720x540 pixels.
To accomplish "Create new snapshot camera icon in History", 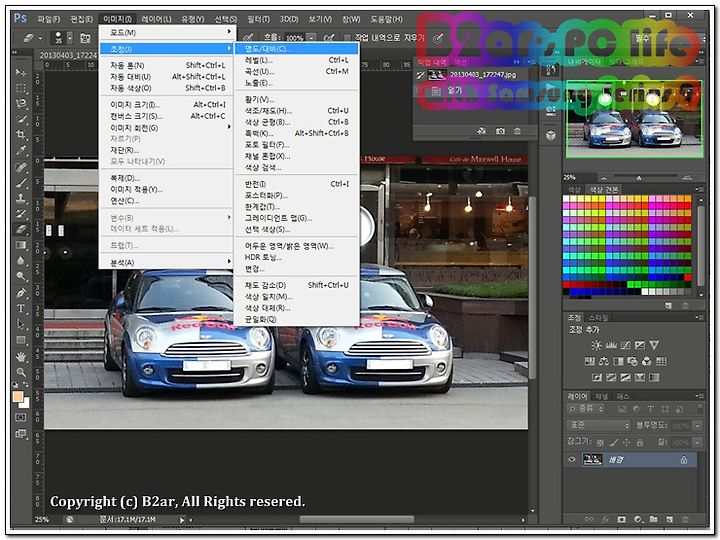I will (500, 131).
